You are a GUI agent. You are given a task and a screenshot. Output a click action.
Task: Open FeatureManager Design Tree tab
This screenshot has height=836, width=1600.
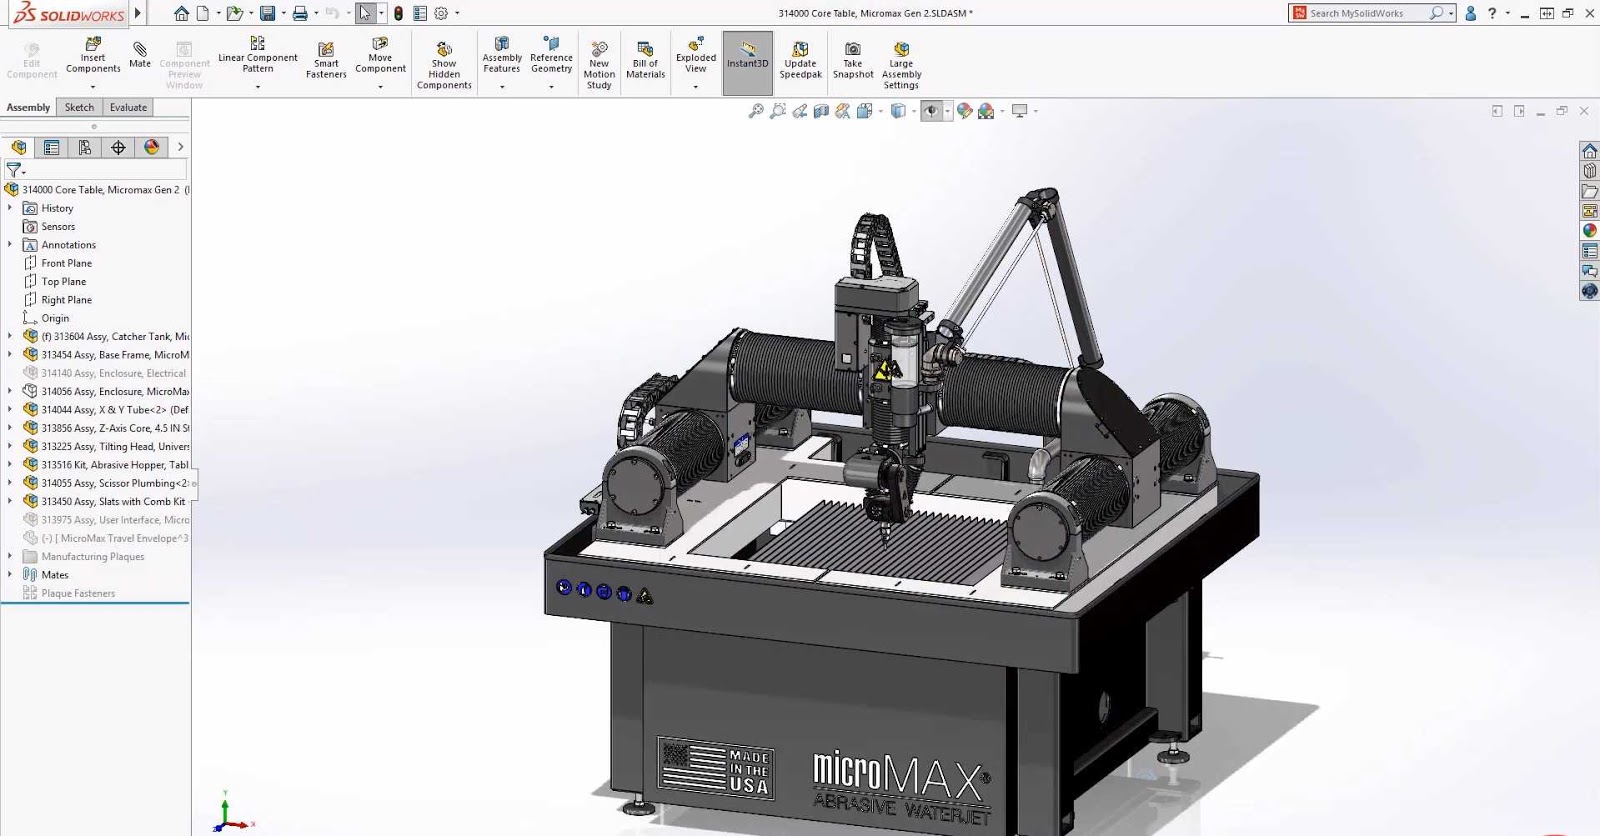click(x=19, y=147)
